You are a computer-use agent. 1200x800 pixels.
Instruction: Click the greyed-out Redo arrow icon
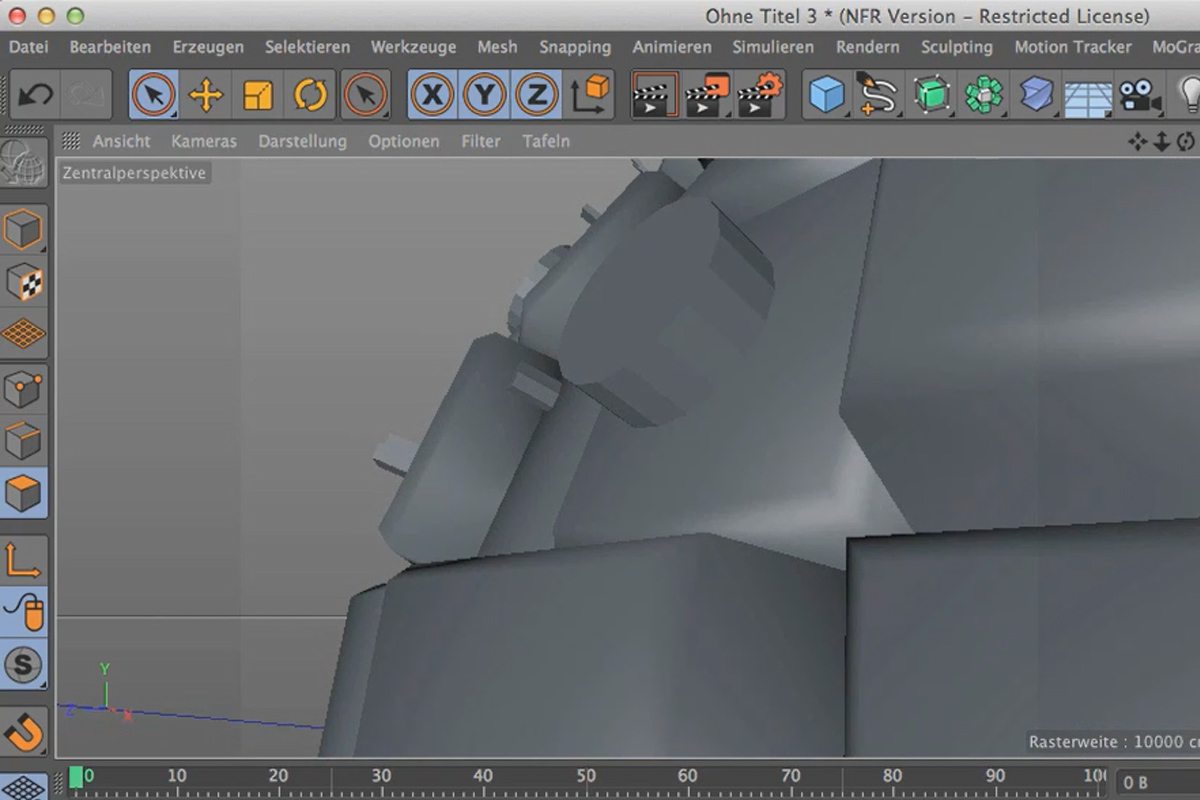click(85, 96)
